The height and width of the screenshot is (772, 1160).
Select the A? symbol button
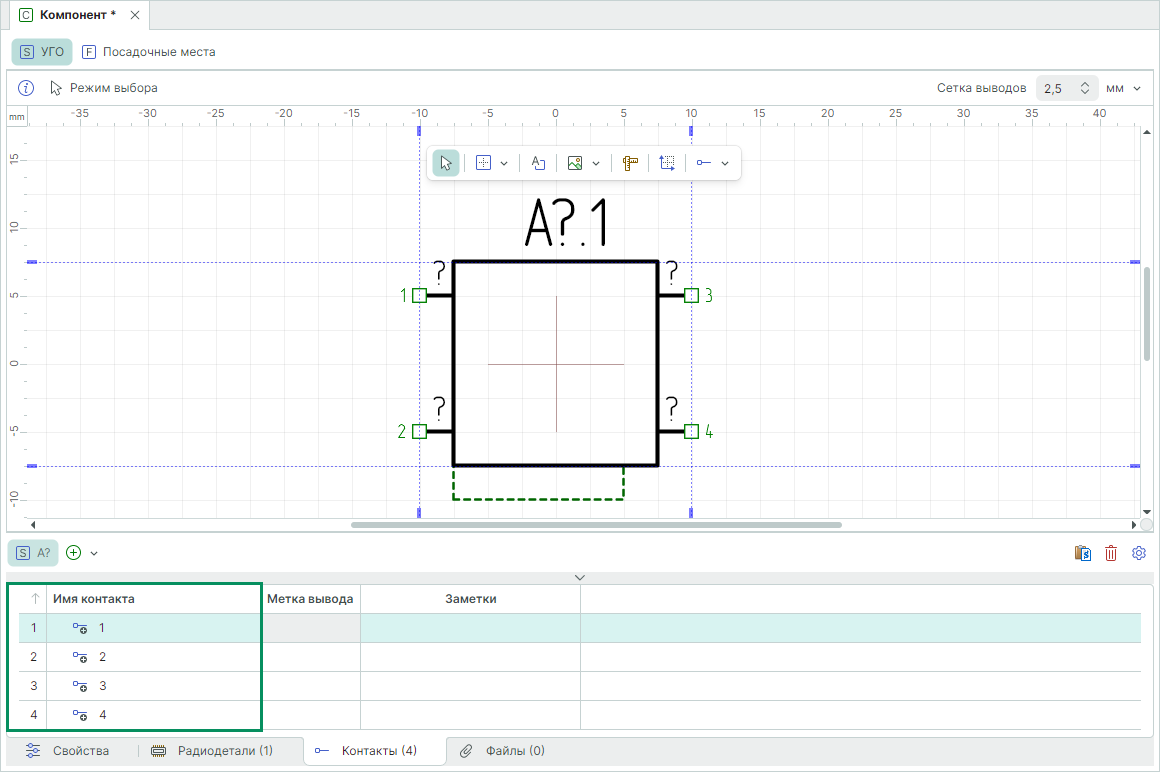click(x=34, y=552)
